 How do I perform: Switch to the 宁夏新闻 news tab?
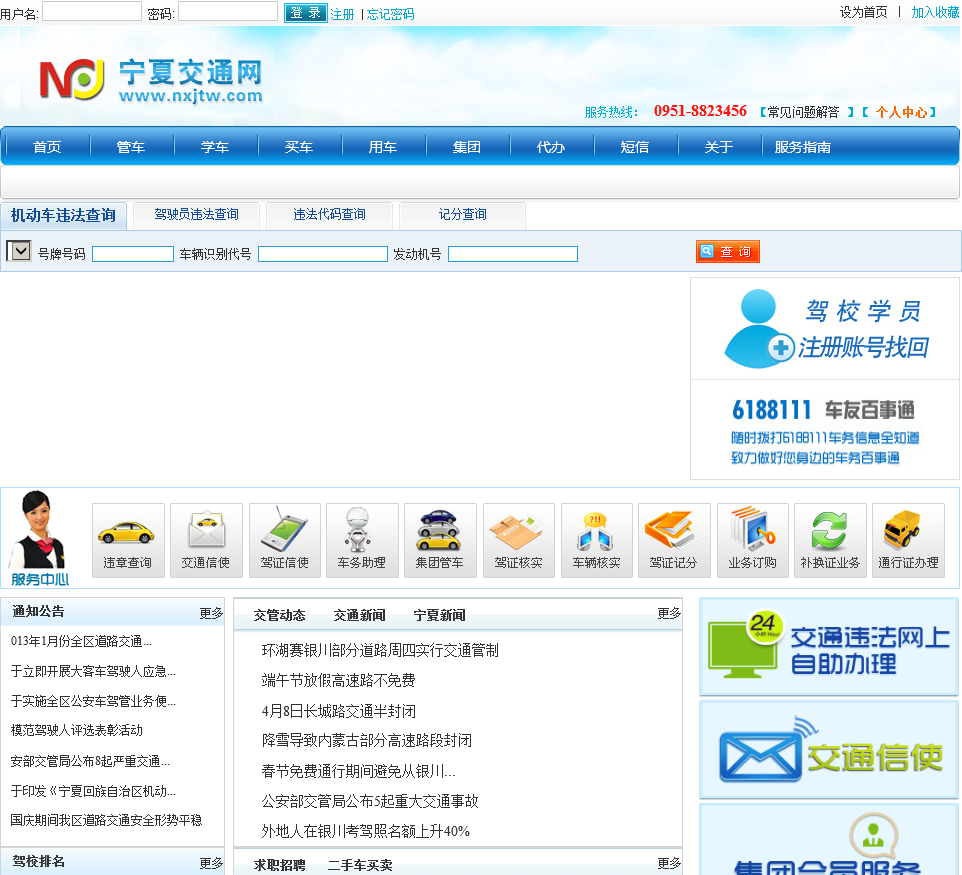(x=439, y=615)
